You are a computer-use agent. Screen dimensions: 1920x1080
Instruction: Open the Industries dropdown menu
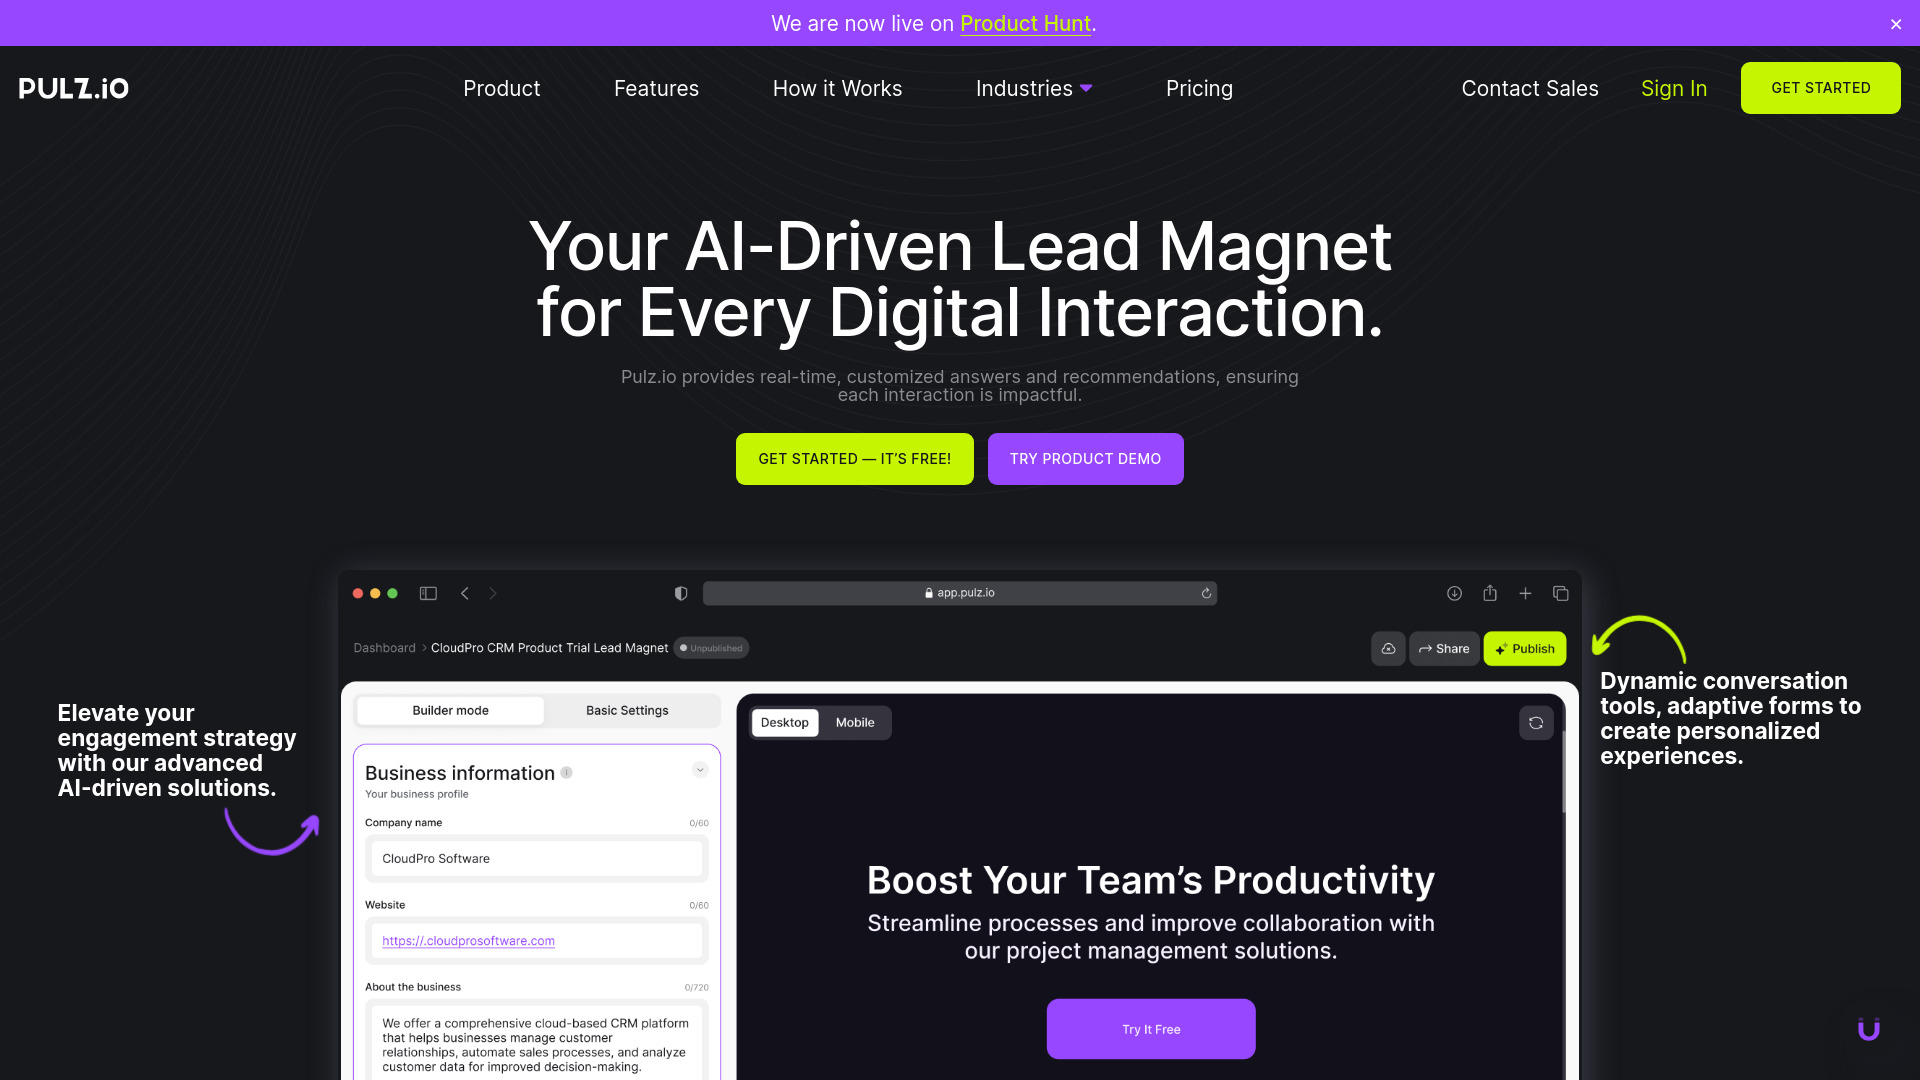(1034, 87)
